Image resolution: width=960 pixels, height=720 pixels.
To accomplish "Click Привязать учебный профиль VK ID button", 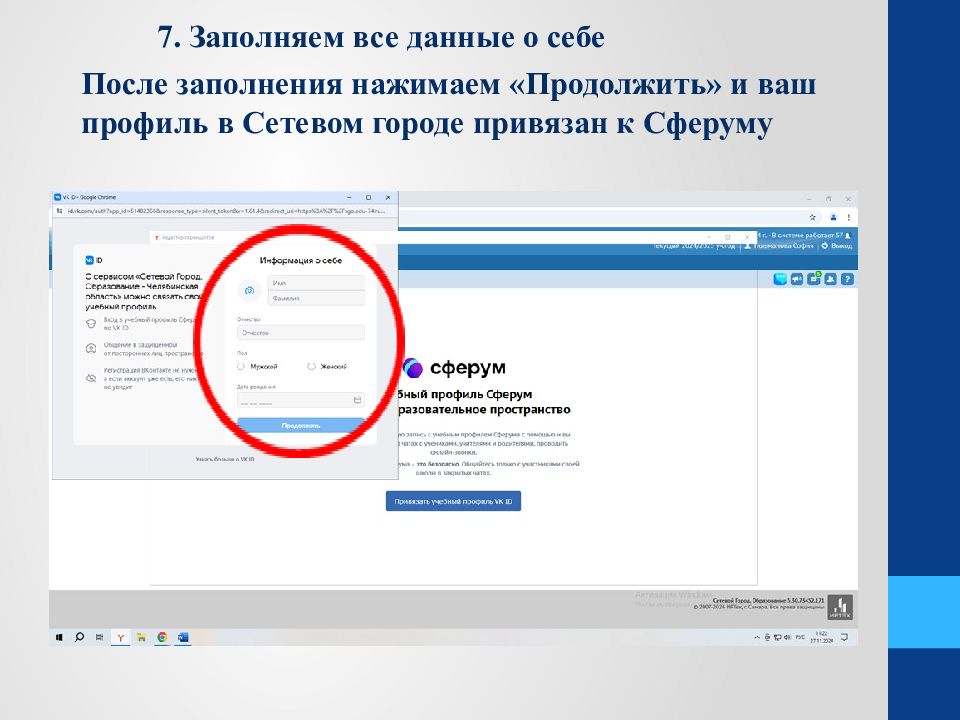I will 453,501.
